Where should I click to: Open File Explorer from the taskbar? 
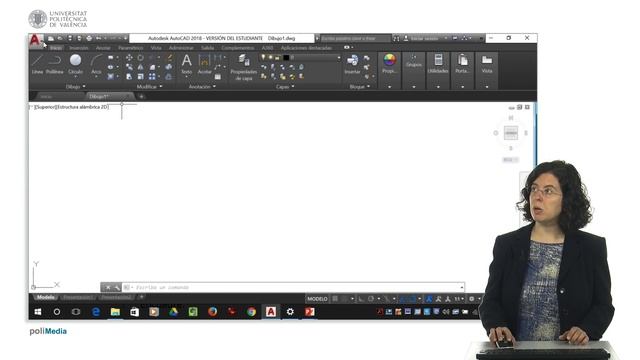[x=115, y=312]
